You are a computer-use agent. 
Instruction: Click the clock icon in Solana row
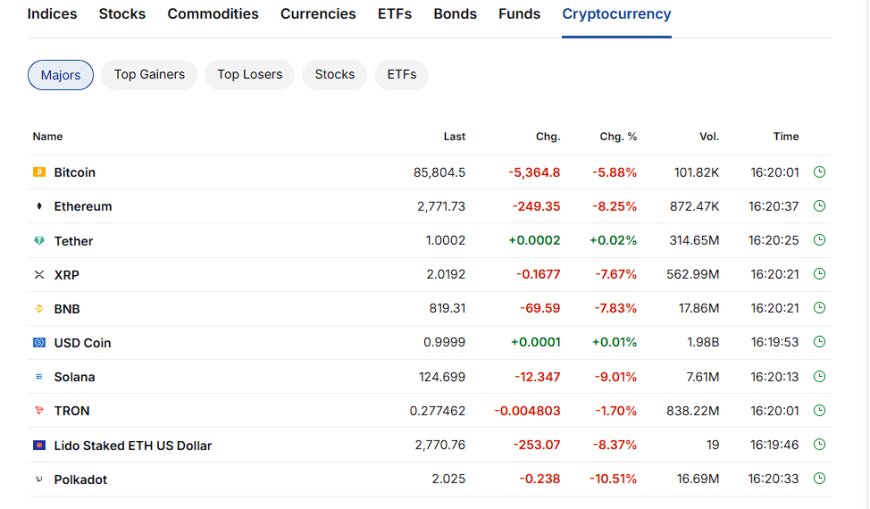[x=820, y=376]
